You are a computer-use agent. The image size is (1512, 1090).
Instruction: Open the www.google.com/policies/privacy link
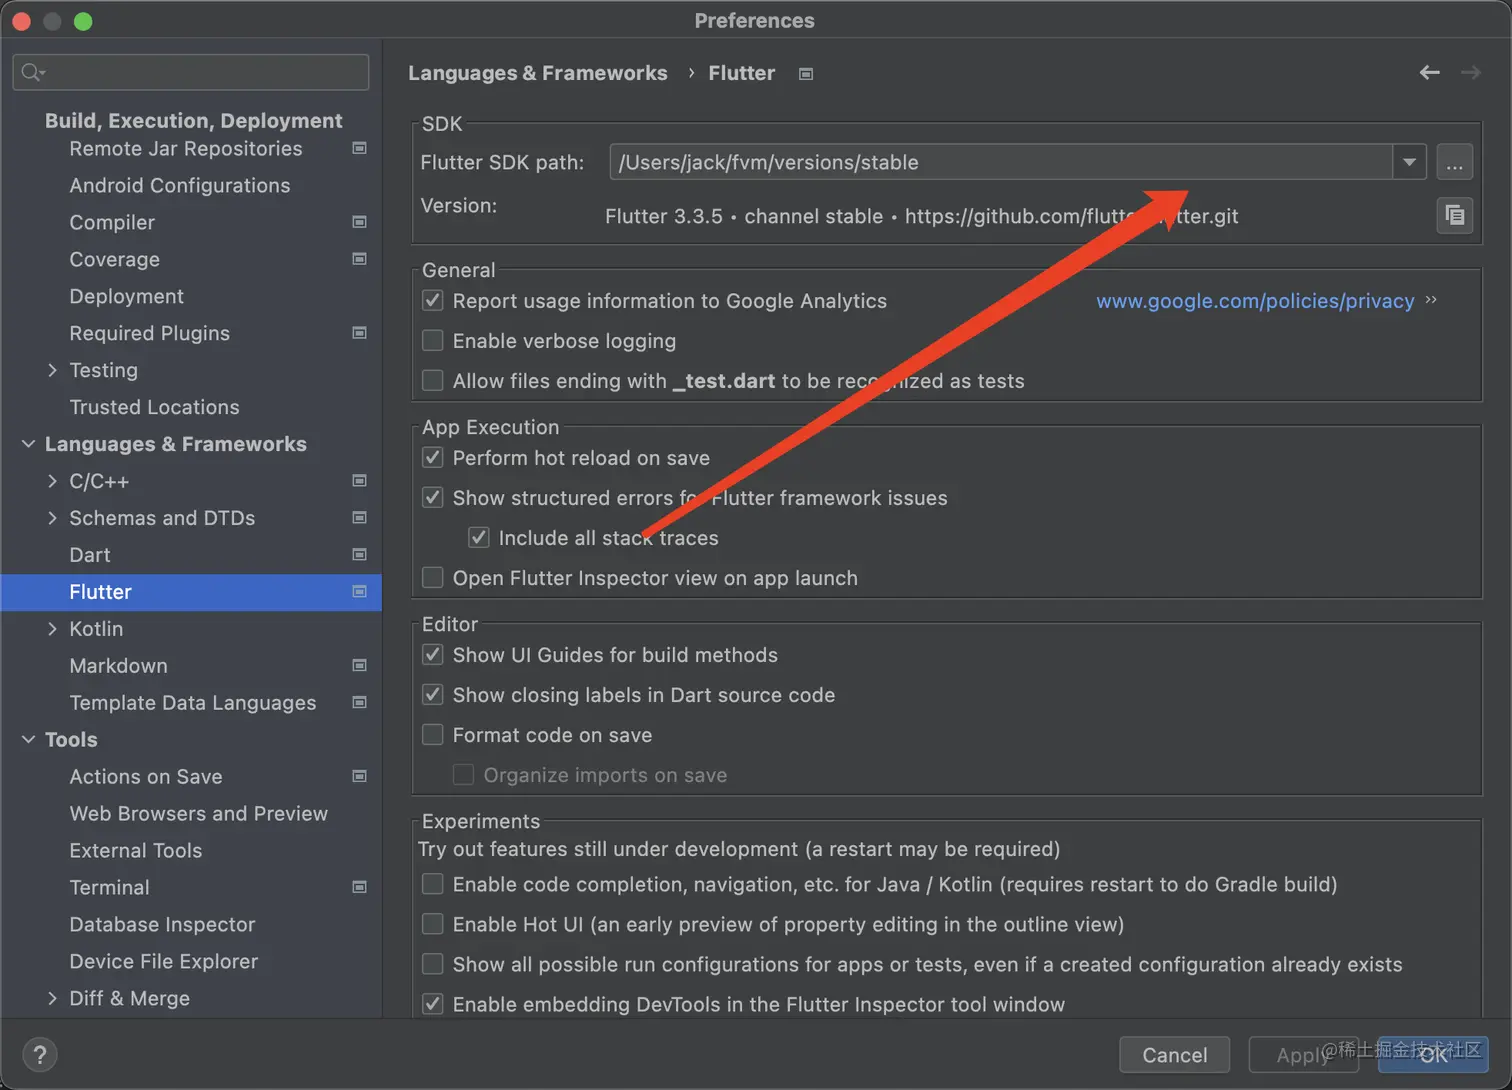tap(1255, 301)
